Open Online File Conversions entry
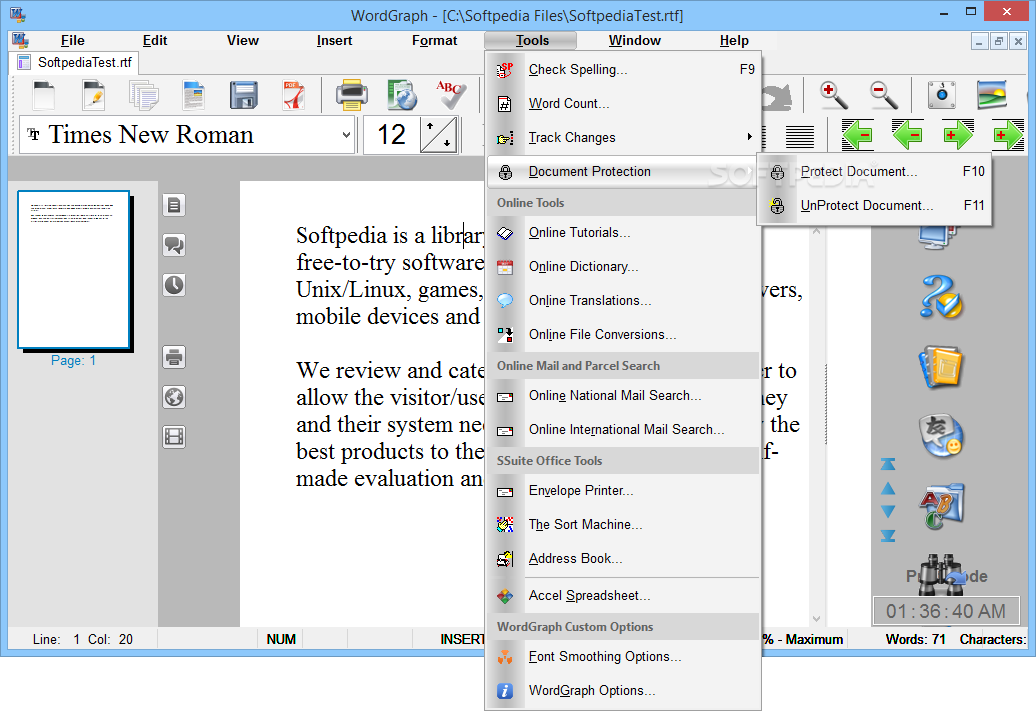This screenshot has height=711, width=1036. click(x=623, y=334)
